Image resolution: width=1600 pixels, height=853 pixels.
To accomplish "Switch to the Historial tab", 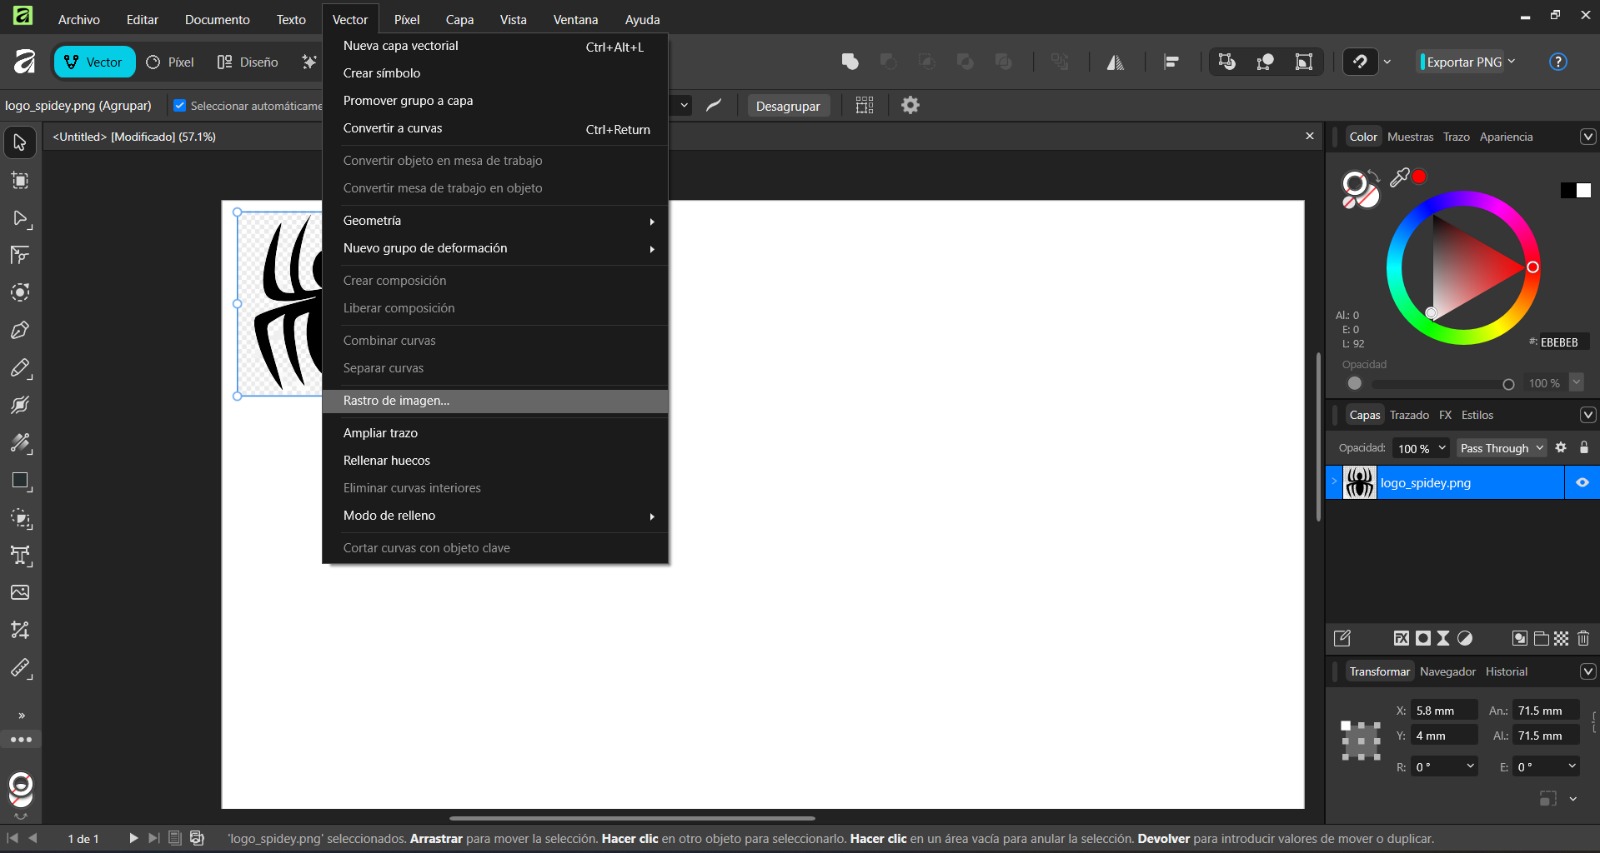I will point(1506,672).
